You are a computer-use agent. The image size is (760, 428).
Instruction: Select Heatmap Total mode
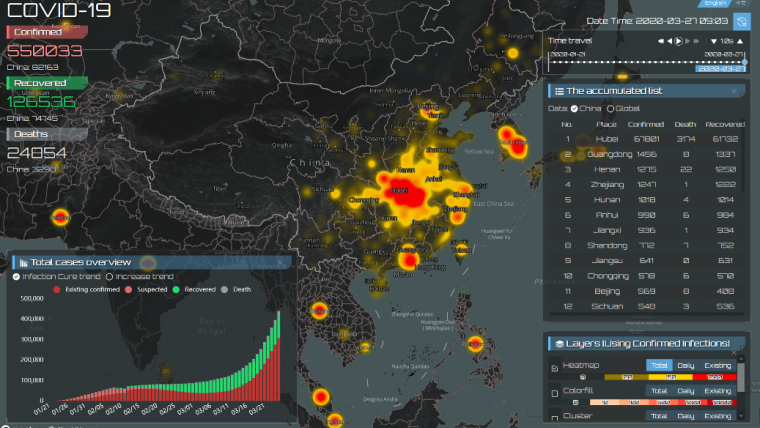pyautogui.click(x=659, y=365)
